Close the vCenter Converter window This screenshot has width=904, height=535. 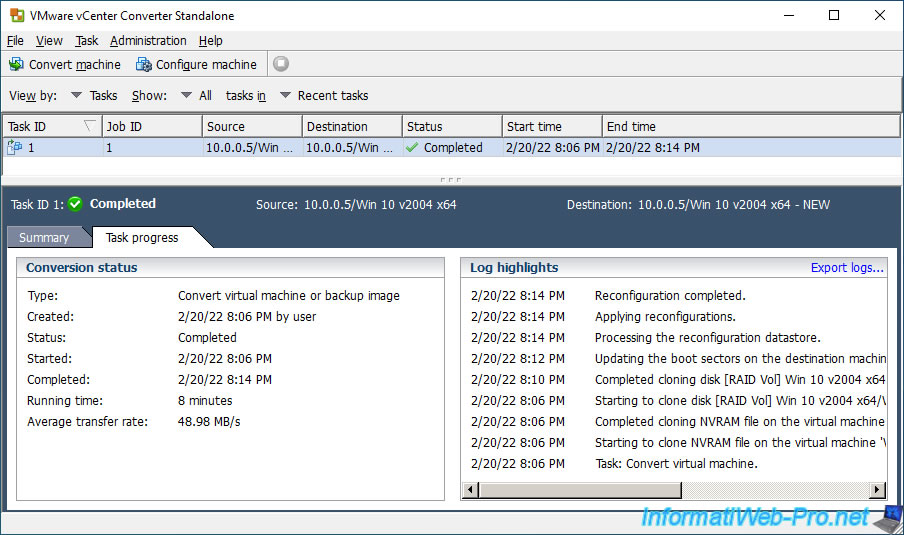tap(879, 16)
